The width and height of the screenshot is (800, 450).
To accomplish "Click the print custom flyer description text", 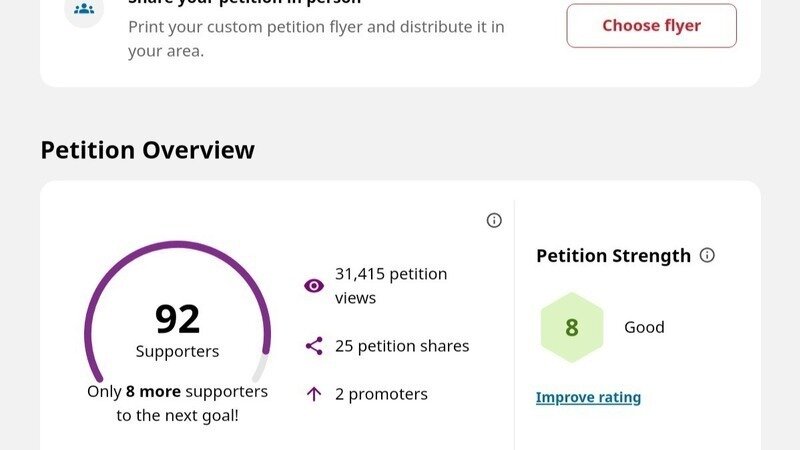I will click(x=316, y=38).
